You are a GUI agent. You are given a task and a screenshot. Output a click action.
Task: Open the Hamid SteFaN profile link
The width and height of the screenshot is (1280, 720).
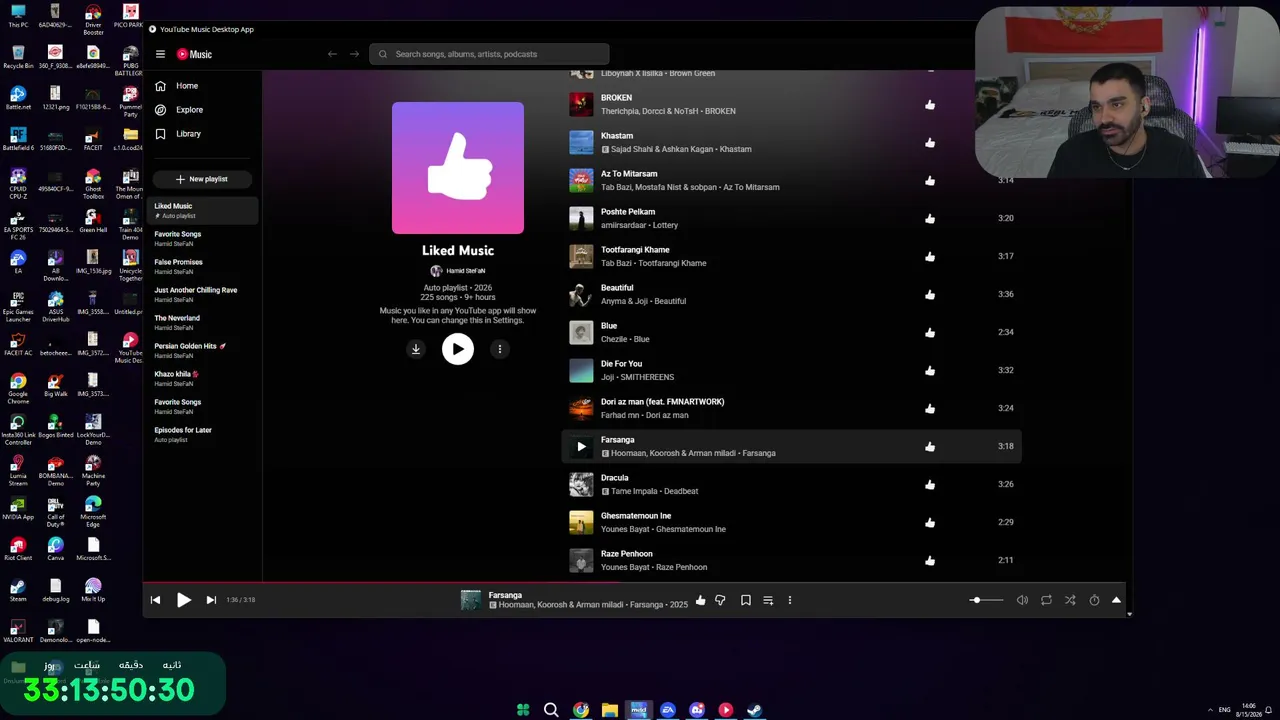tap(458, 271)
